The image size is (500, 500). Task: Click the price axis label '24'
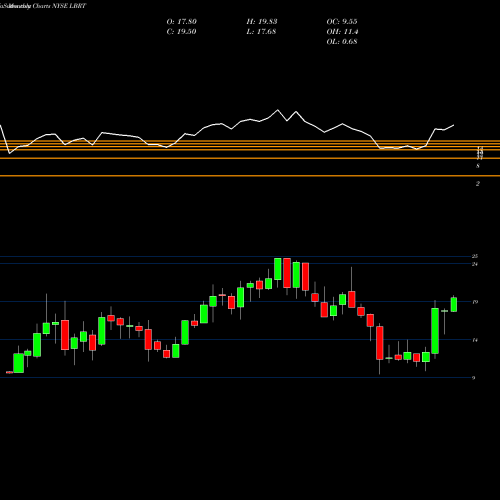[475, 264]
